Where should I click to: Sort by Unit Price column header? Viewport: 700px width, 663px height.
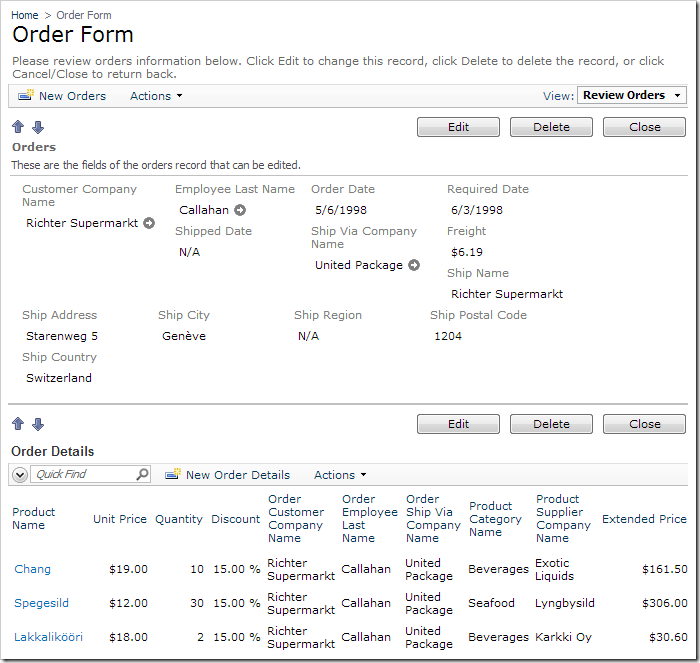click(x=120, y=519)
